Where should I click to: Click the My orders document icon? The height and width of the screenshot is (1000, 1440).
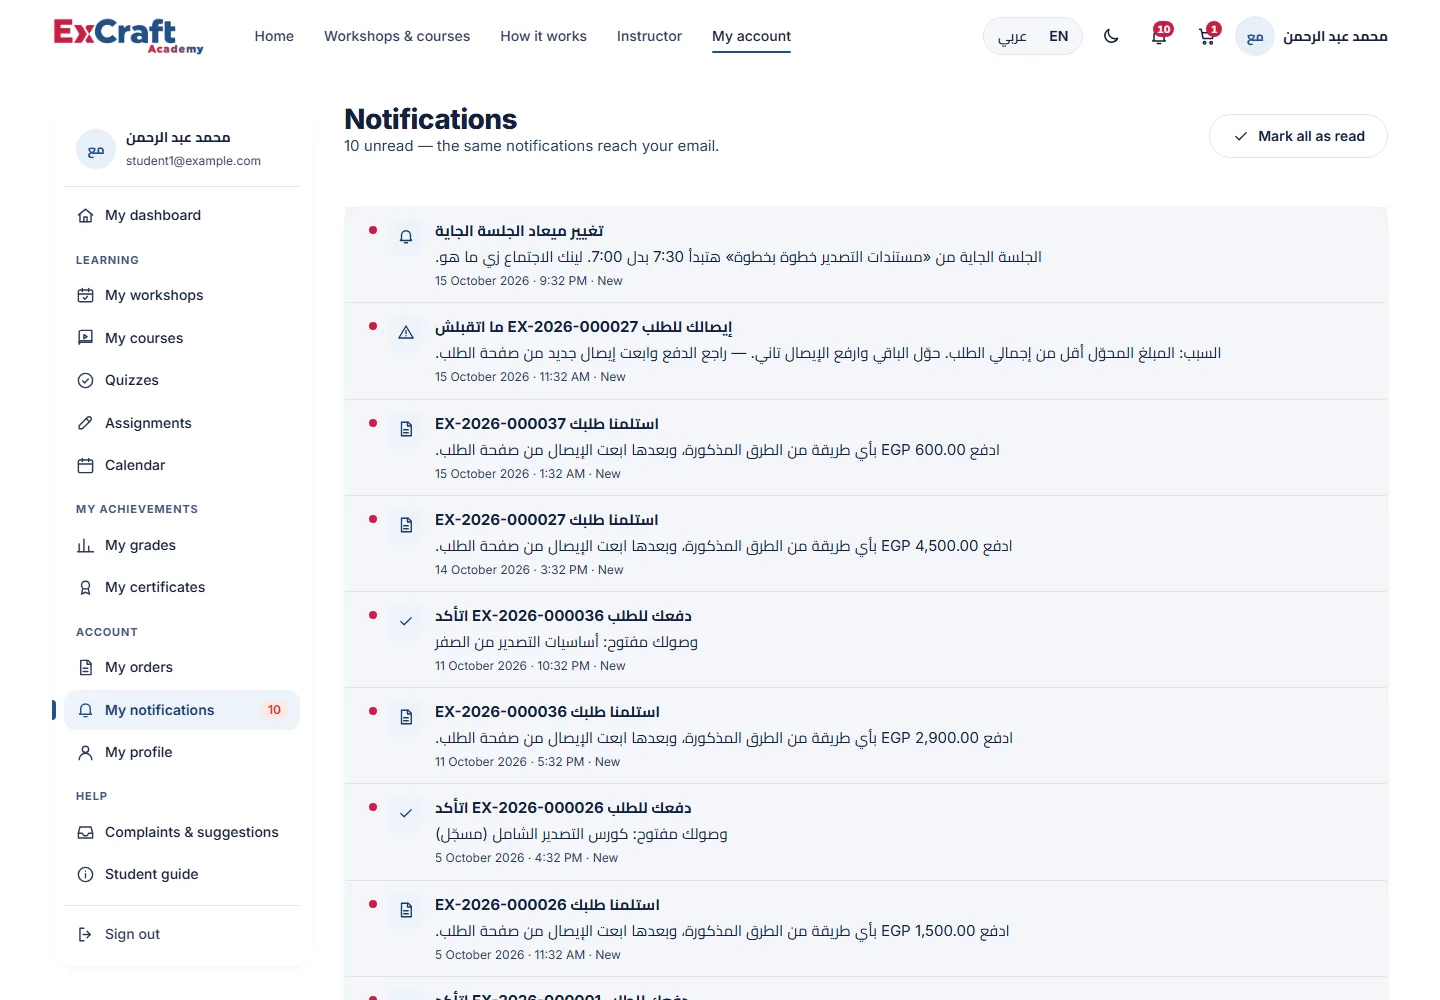coord(85,667)
